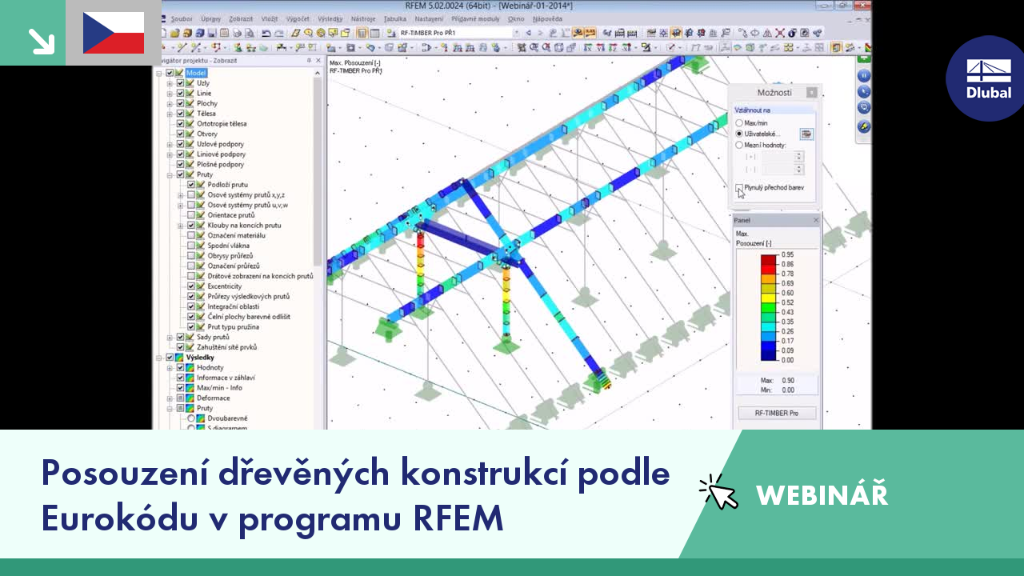Click the red X delete toolbar icon
This screenshot has height=576, width=1024.
780,33
